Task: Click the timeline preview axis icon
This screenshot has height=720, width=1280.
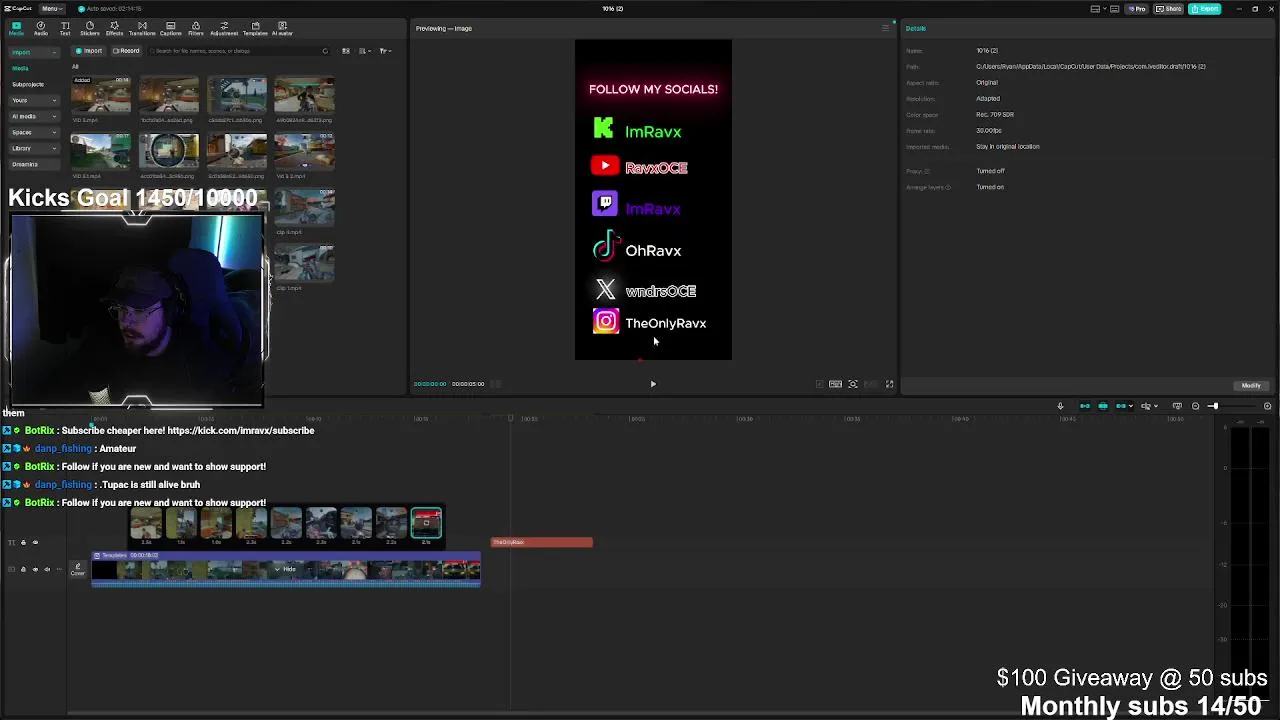Action: [x=1177, y=406]
